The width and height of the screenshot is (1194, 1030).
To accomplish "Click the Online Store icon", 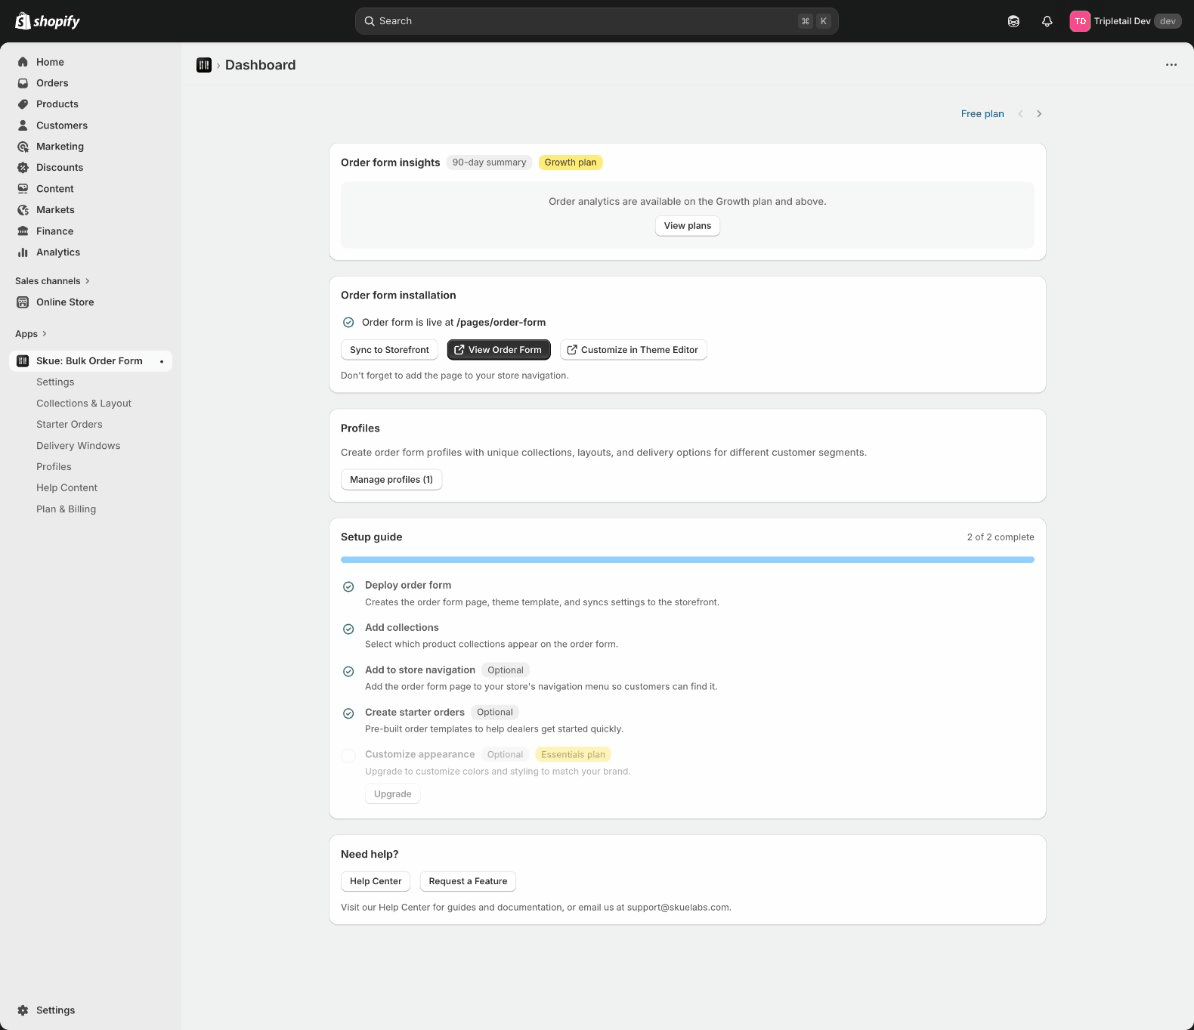I will point(22,302).
